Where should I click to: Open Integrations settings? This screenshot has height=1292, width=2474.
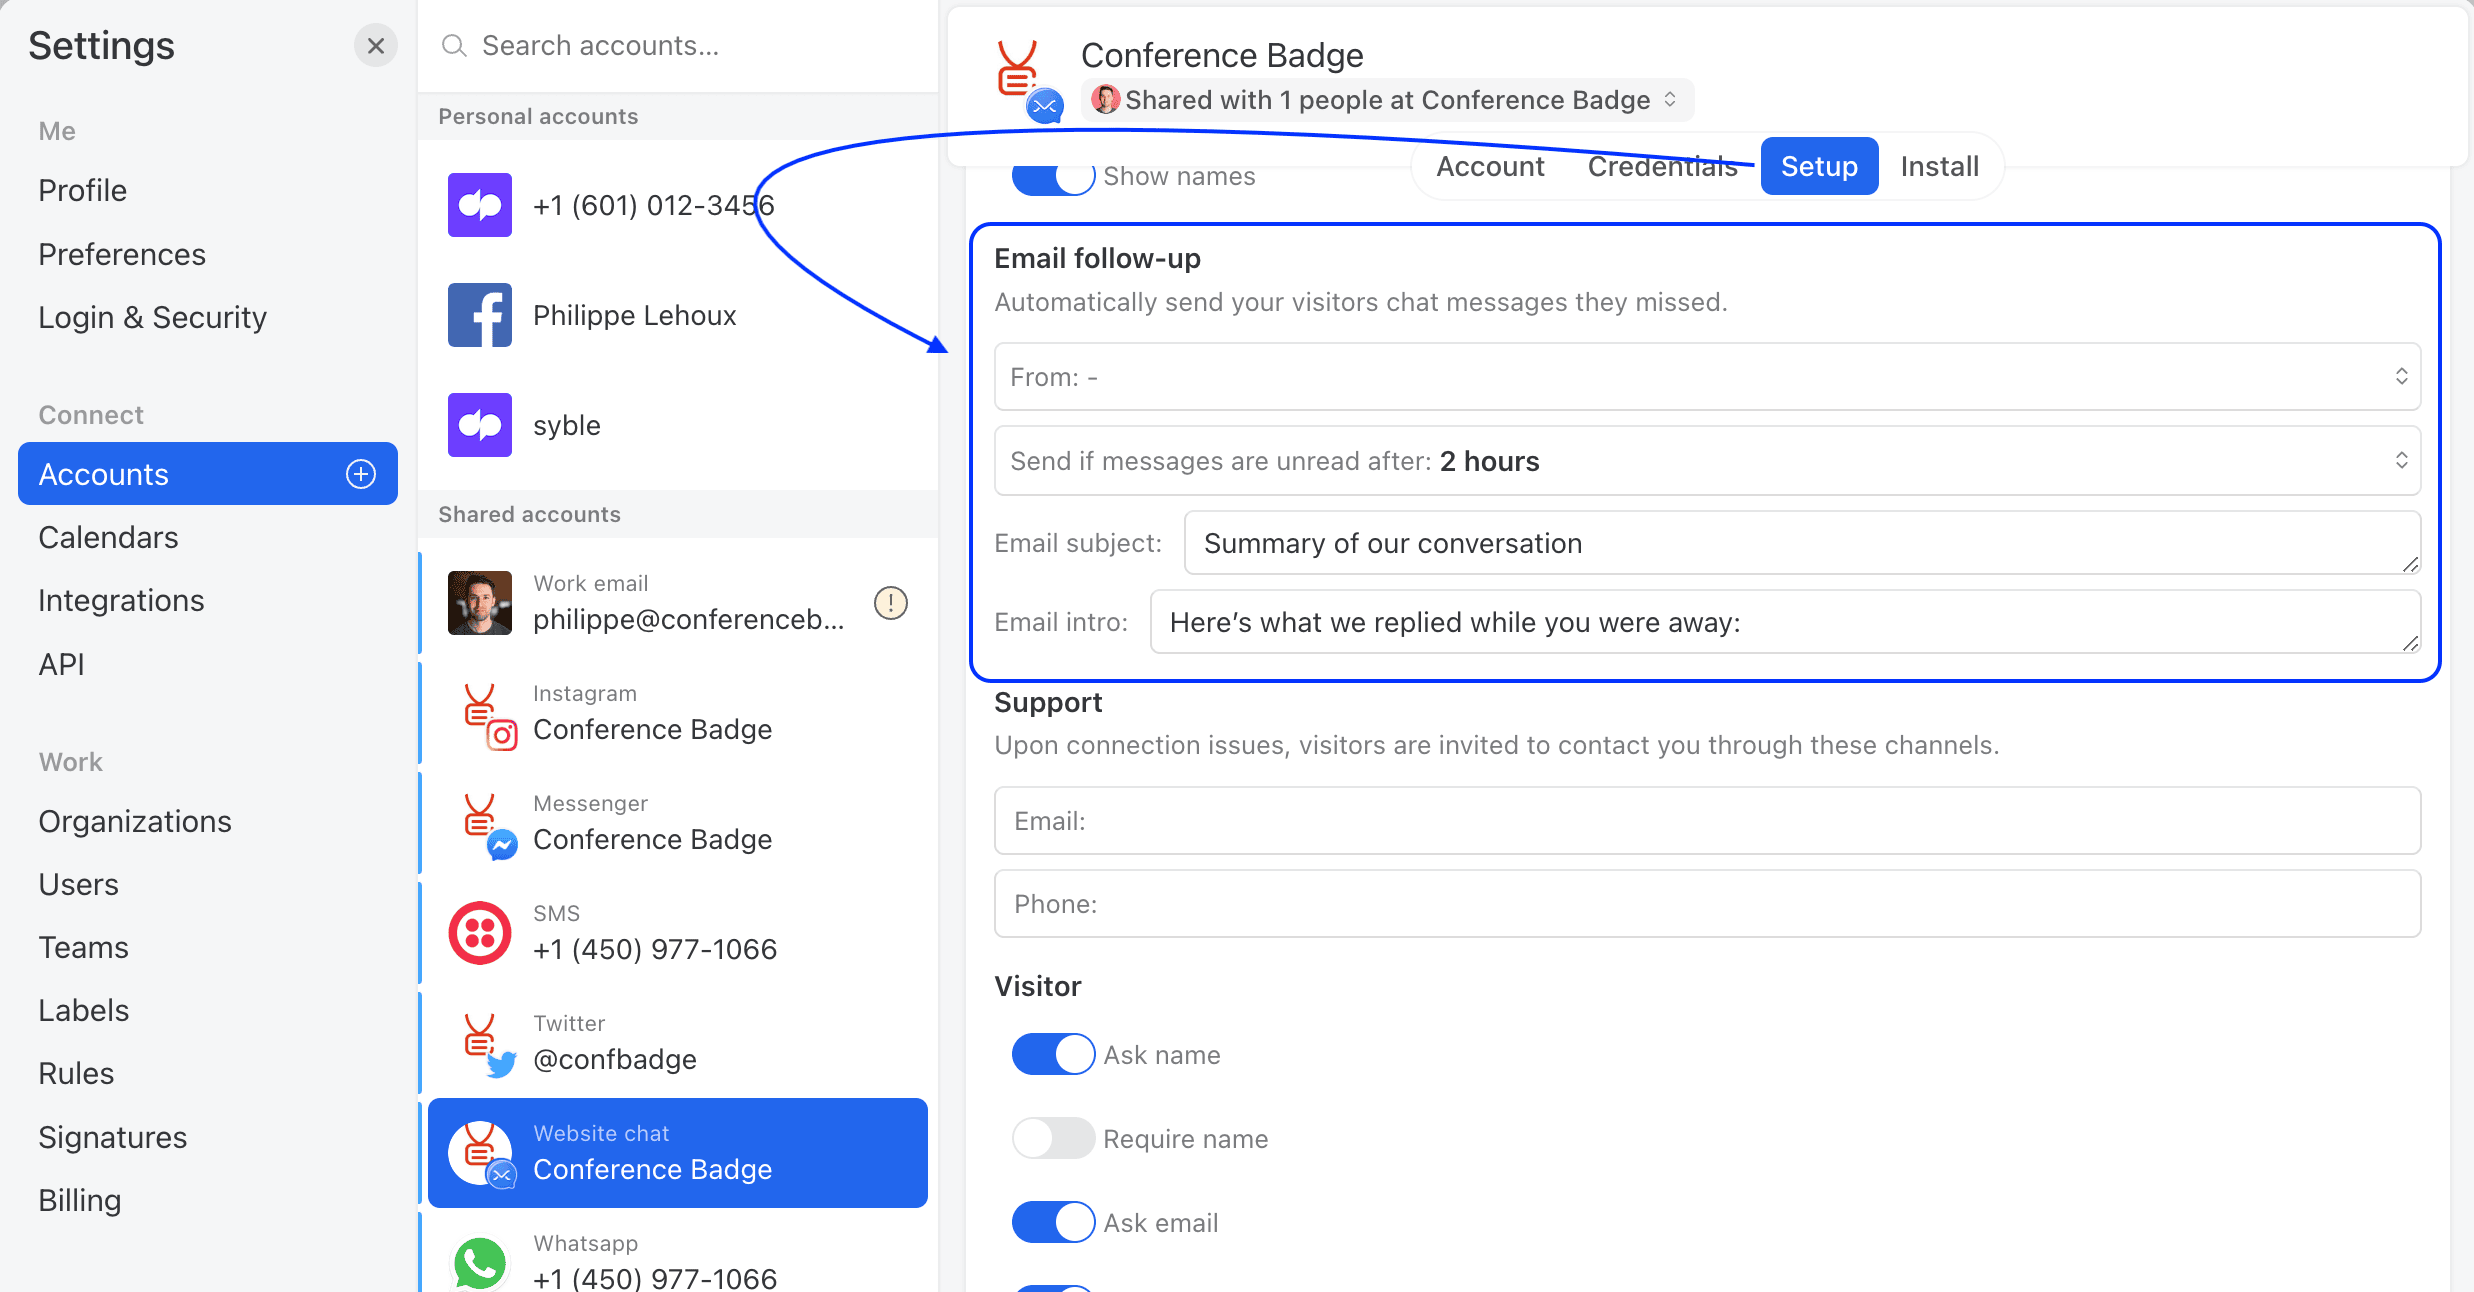pyautogui.click(x=121, y=600)
